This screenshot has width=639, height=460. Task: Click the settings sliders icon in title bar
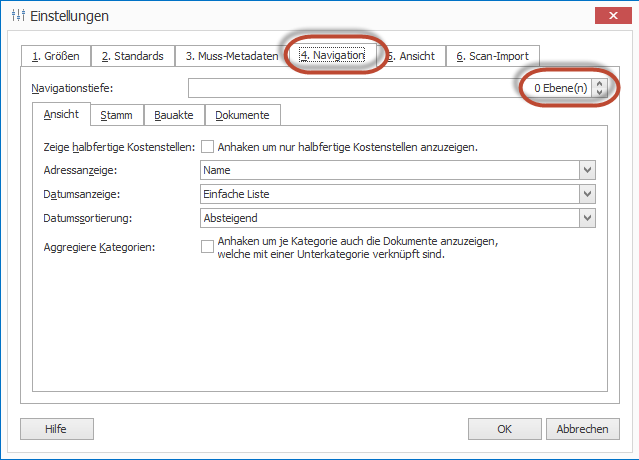pos(17,16)
